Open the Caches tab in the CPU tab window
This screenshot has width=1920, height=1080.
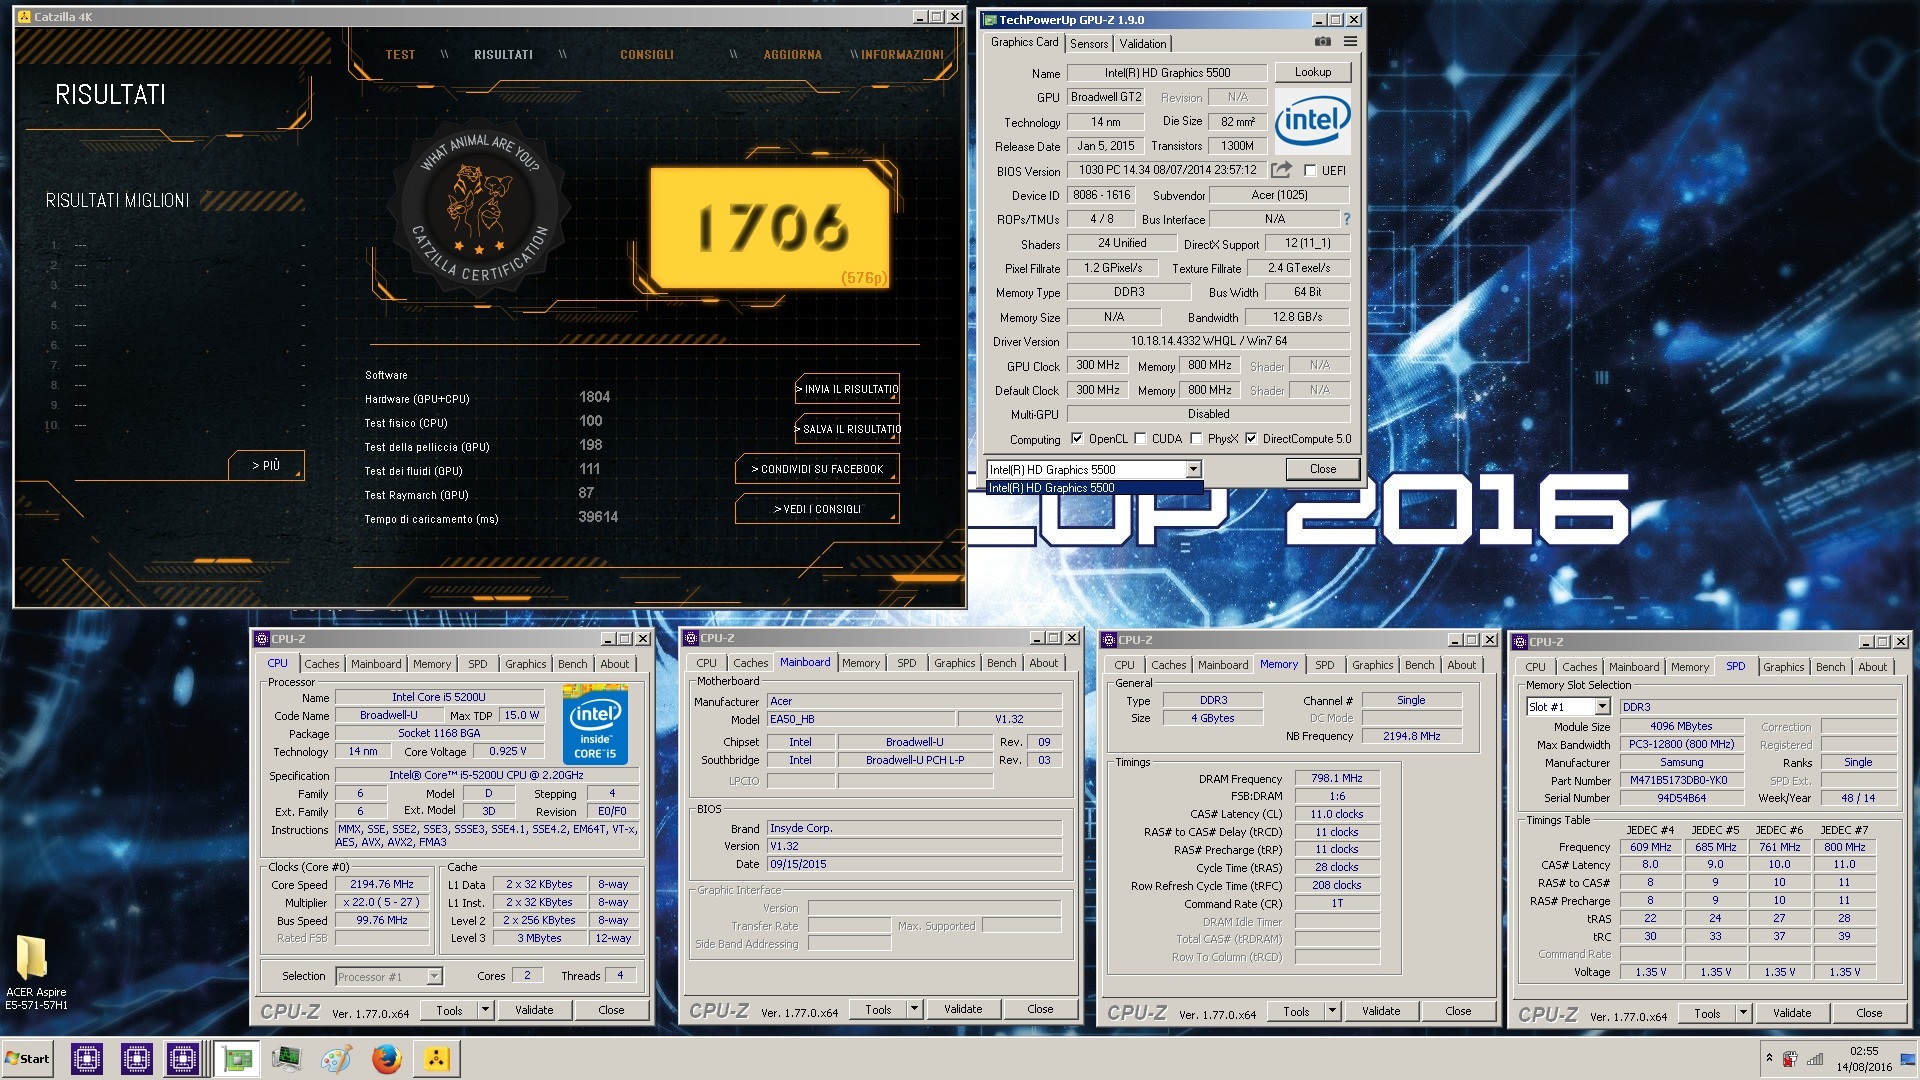click(x=322, y=664)
